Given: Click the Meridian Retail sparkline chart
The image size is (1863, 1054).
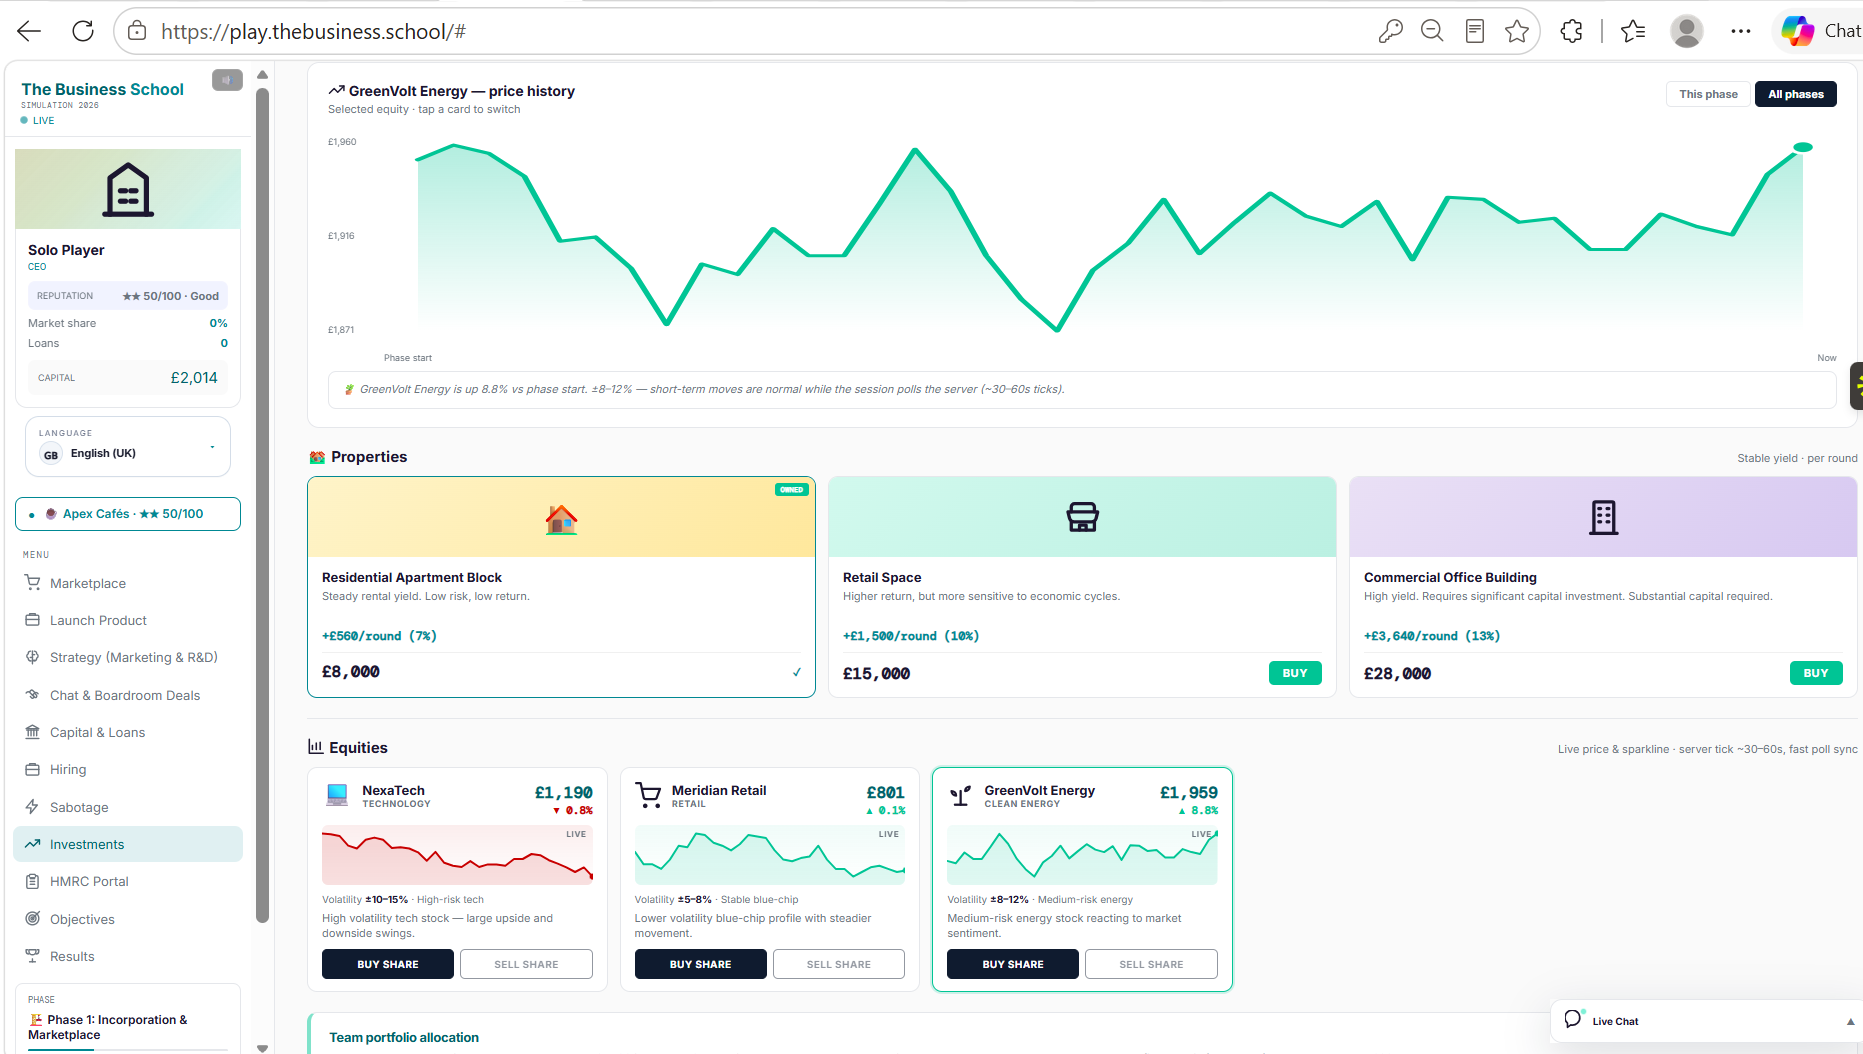Looking at the screenshot, I should click(770, 855).
